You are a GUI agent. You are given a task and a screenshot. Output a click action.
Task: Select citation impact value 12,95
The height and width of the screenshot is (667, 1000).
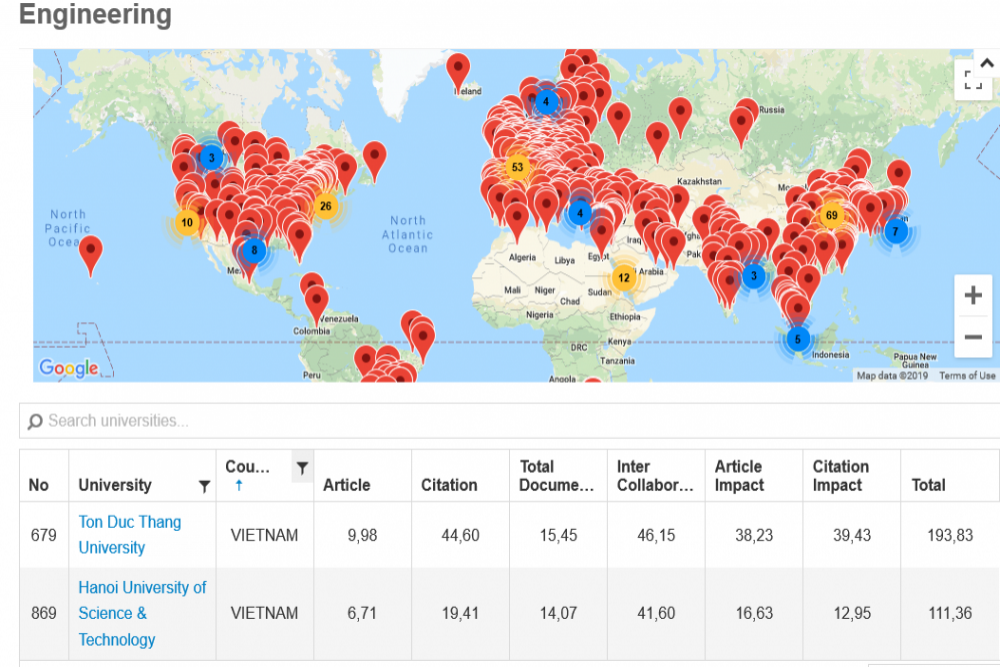(x=851, y=613)
